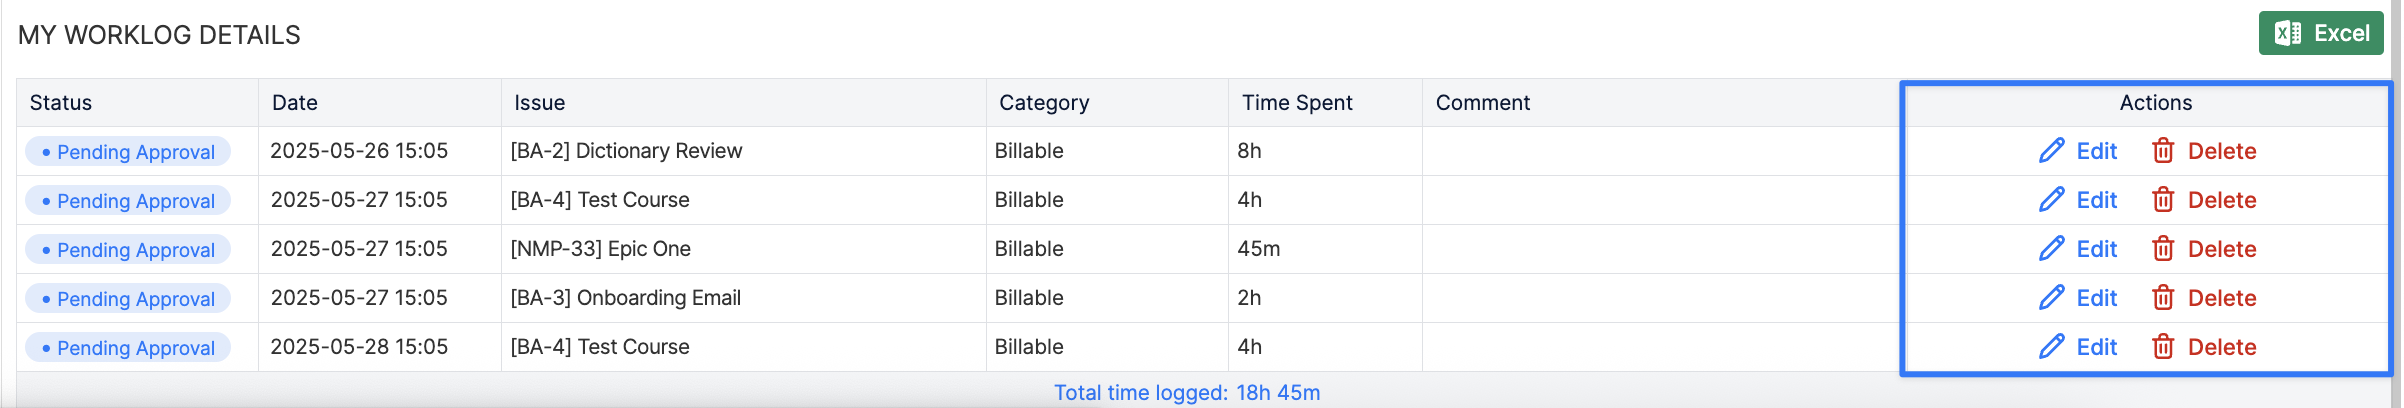
Task: Click the Excel export button
Action: click(x=2320, y=33)
